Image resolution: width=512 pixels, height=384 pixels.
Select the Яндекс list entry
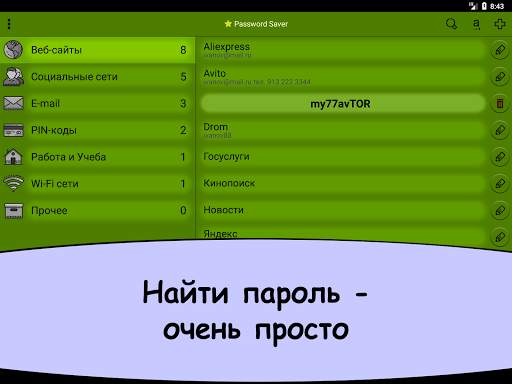(343, 234)
